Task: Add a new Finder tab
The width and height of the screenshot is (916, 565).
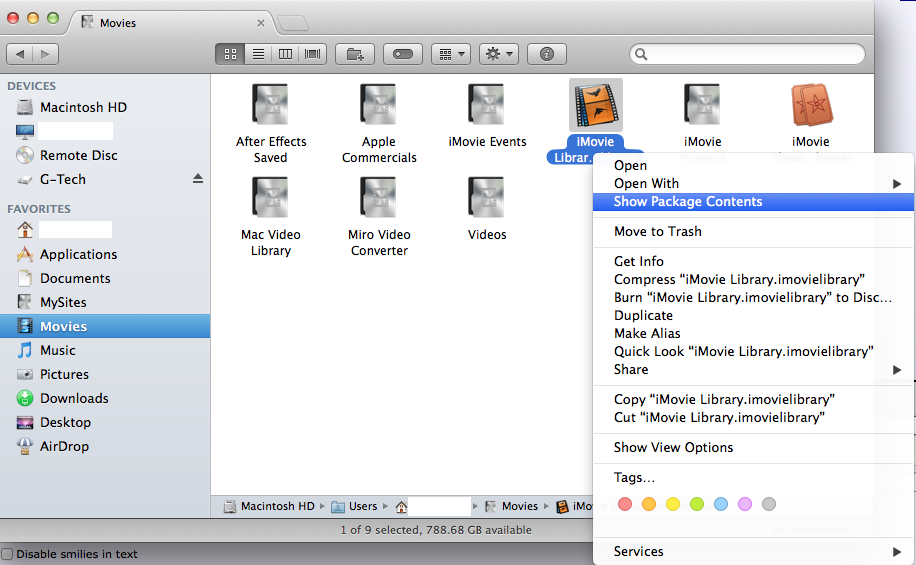Action: [x=293, y=23]
